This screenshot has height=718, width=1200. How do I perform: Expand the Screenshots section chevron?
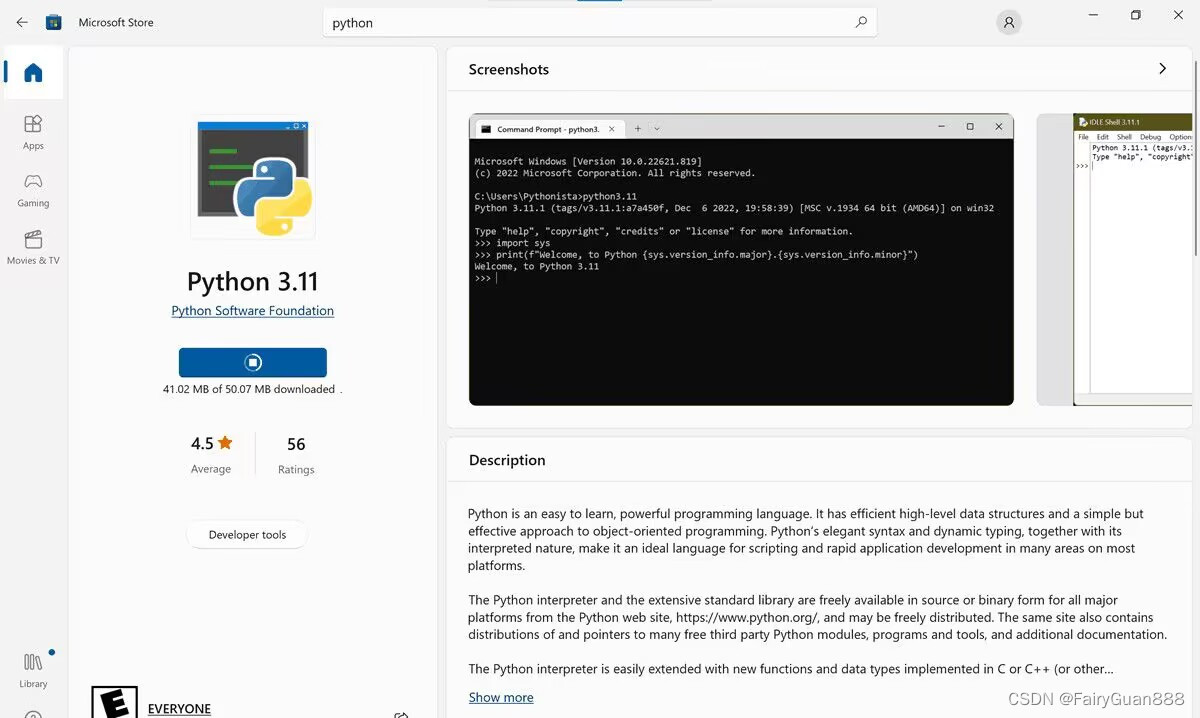[x=1162, y=68]
